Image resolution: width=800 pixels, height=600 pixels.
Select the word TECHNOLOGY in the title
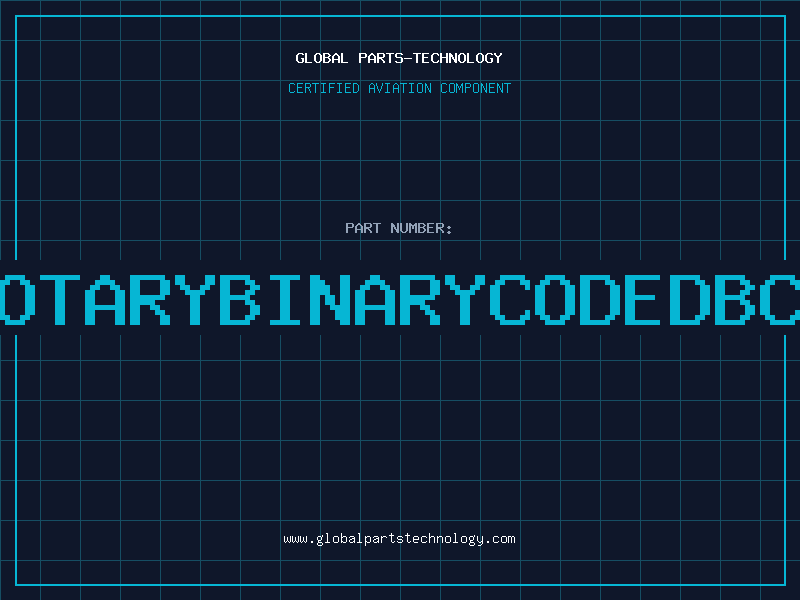tap(458, 58)
